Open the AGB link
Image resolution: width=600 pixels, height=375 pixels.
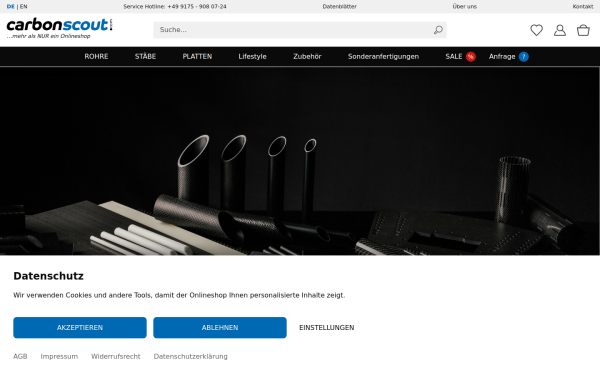pyautogui.click(x=20, y=356)
